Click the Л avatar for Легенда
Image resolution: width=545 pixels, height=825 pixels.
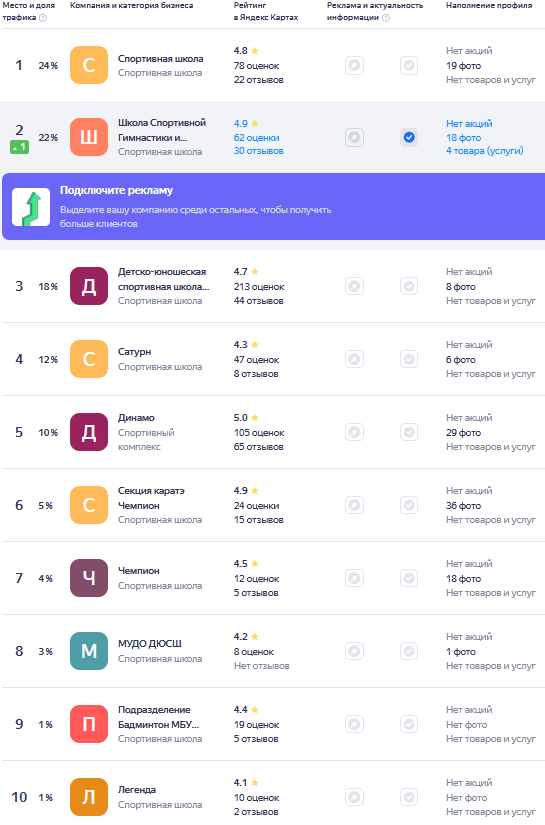[89, 797]
